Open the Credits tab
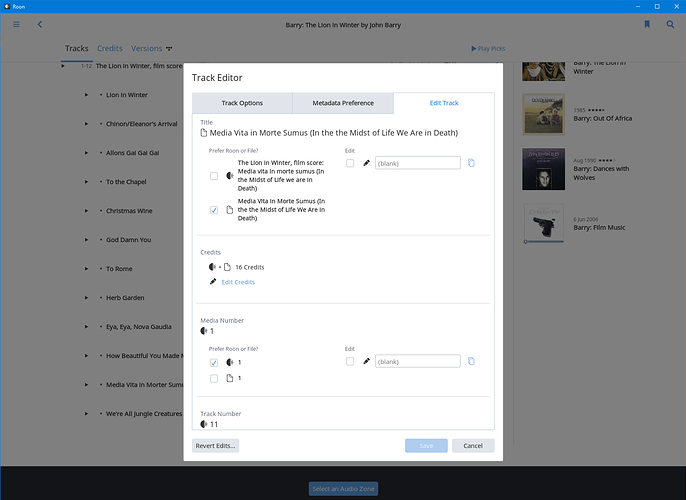Viewport: 686px width, 500px height. pyautogui.click(x=109, y=49)
